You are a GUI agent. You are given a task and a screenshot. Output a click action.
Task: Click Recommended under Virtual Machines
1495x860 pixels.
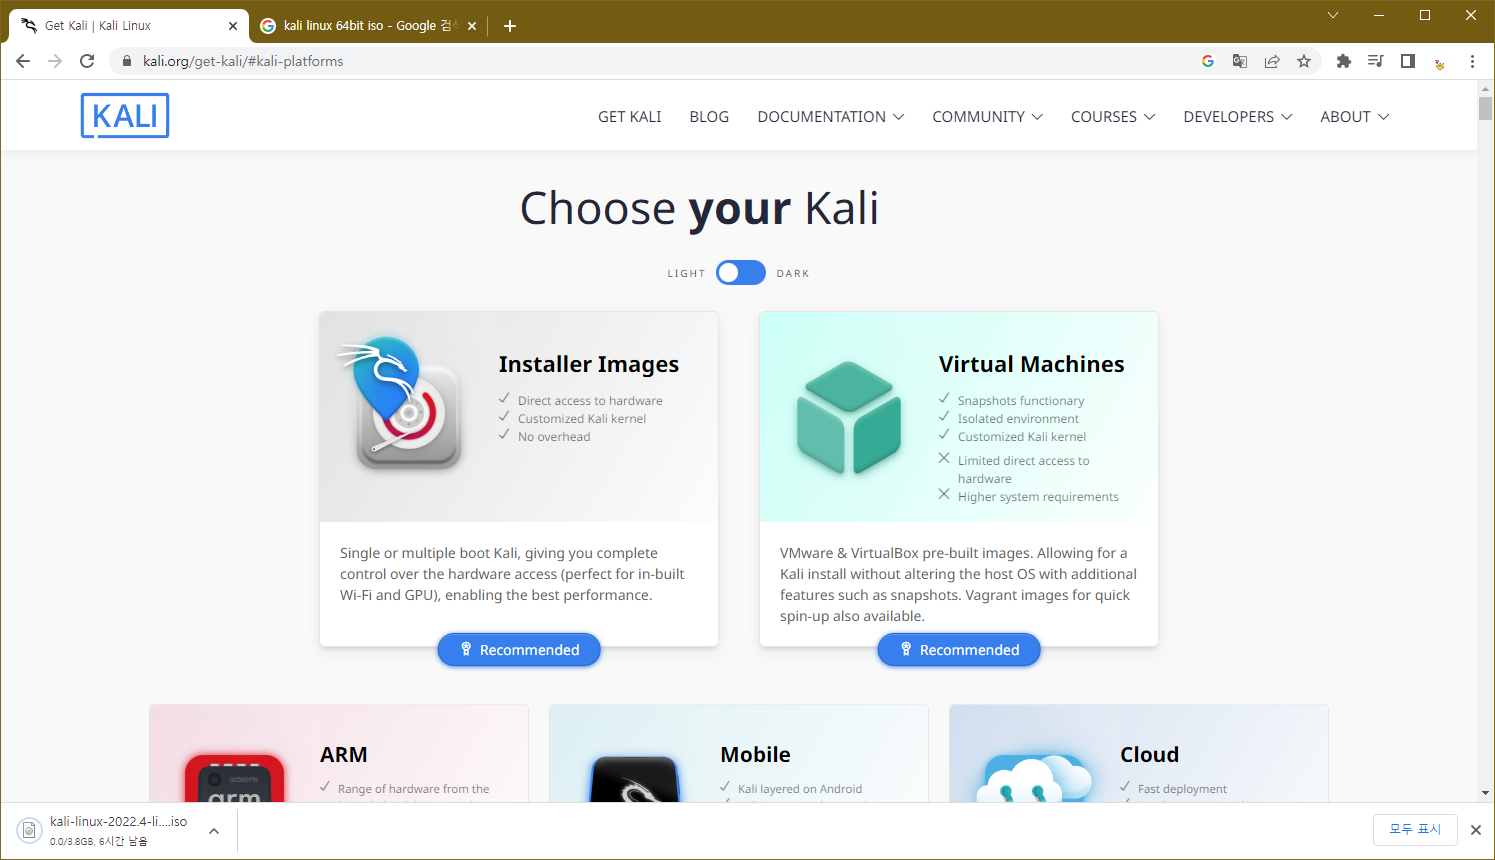point(959,650)
